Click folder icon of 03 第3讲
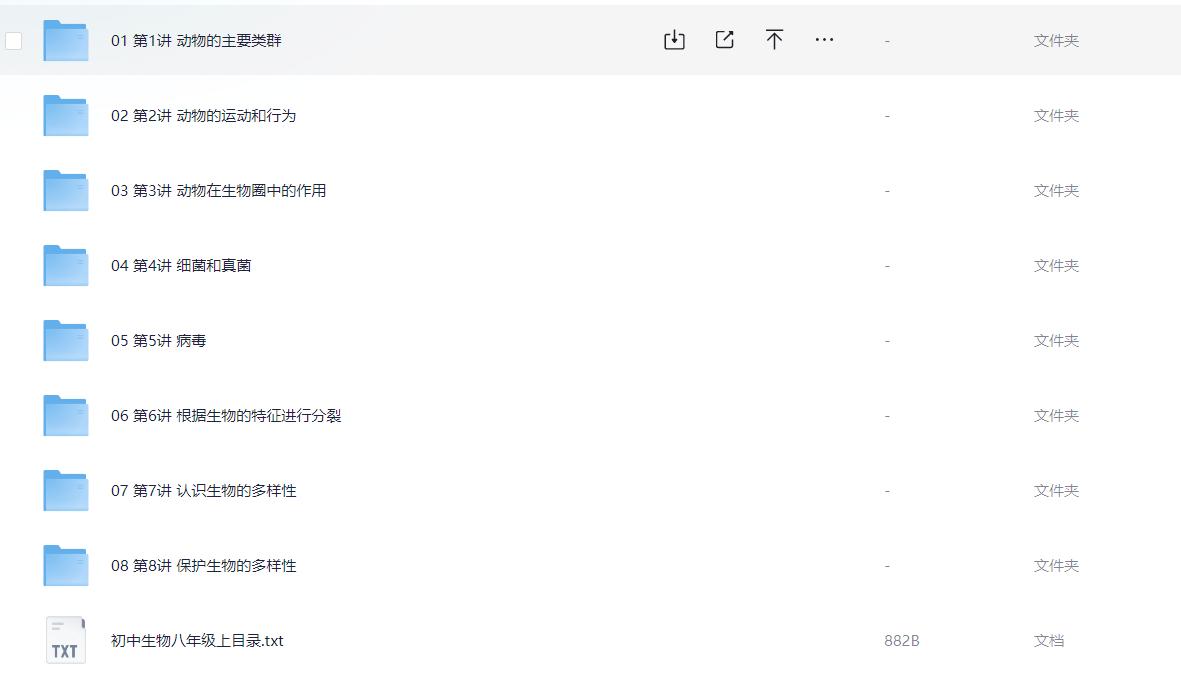The height and width of the screenshot is (676, 1181). pos(66,191)
